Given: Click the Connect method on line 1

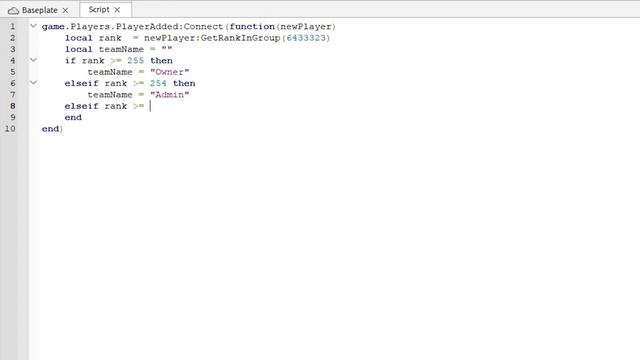Looking at the screenshot, I should coord(203,27).
